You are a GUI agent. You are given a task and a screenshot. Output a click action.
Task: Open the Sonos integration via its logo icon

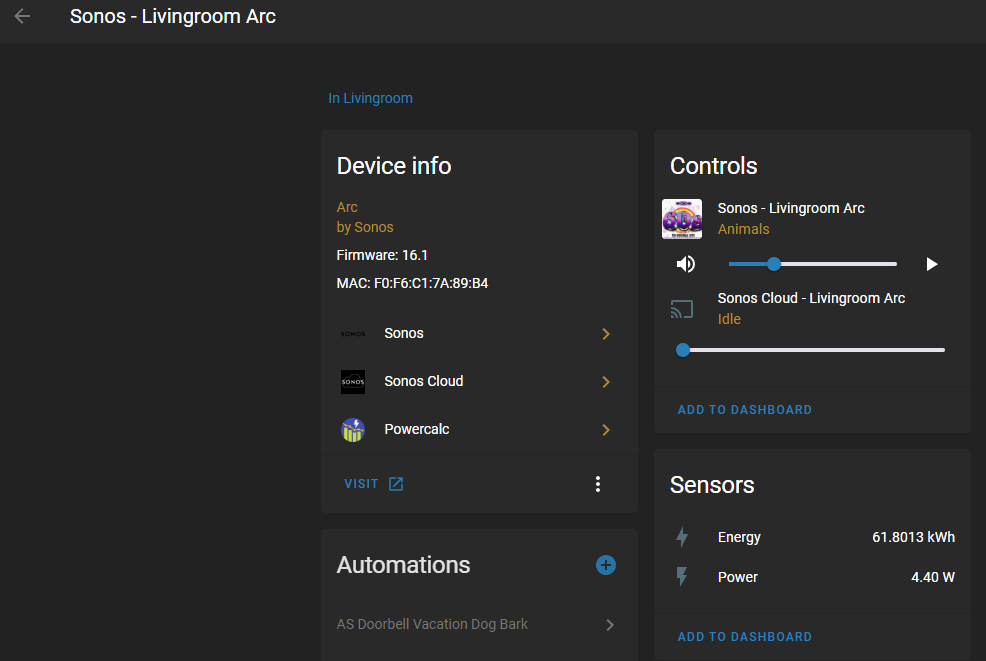tap(352, 333)
